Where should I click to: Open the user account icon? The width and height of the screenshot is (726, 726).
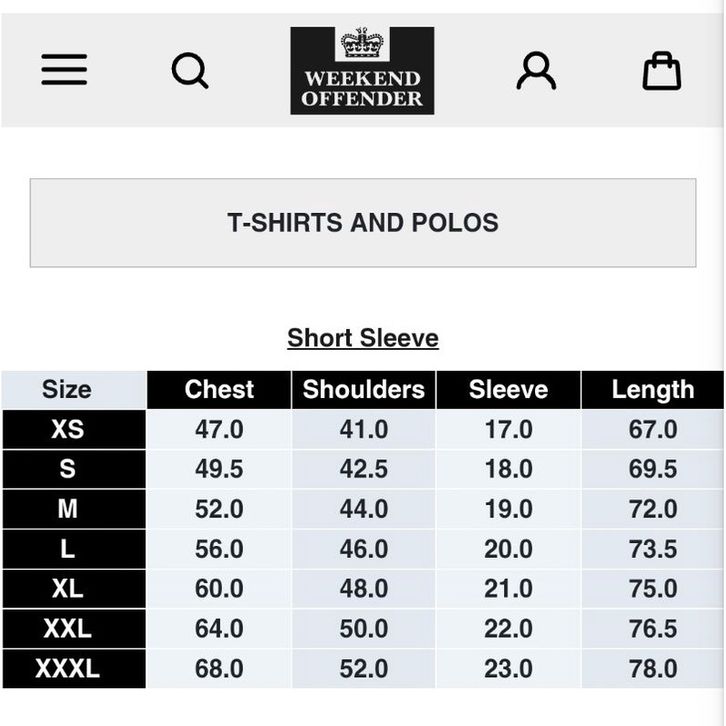tap(536, 71)
